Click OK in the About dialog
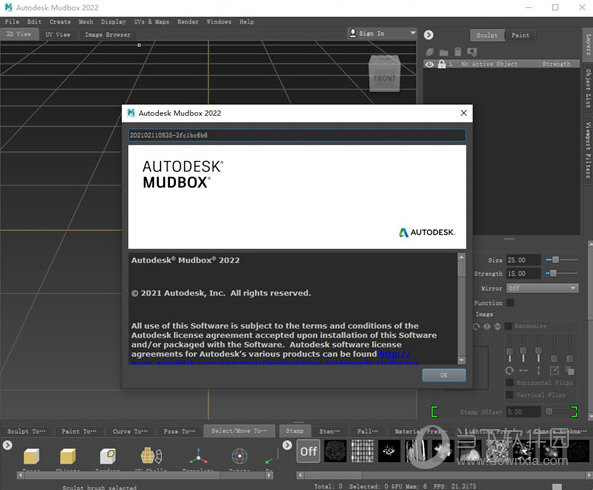 pyautogui.click(x=444, y=375)
